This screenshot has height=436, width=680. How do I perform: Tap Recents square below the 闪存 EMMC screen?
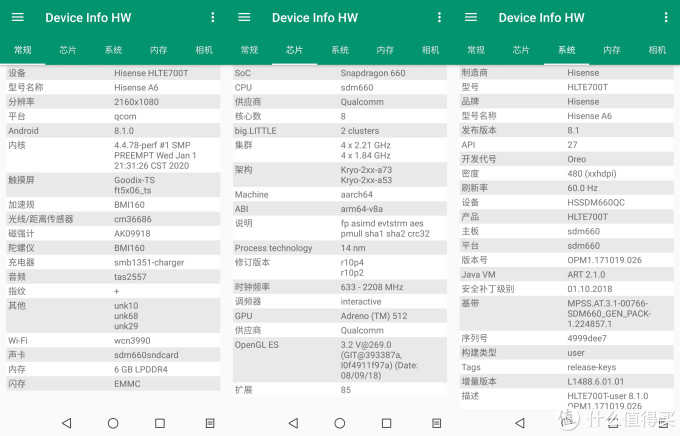click(x=160, y=423)
